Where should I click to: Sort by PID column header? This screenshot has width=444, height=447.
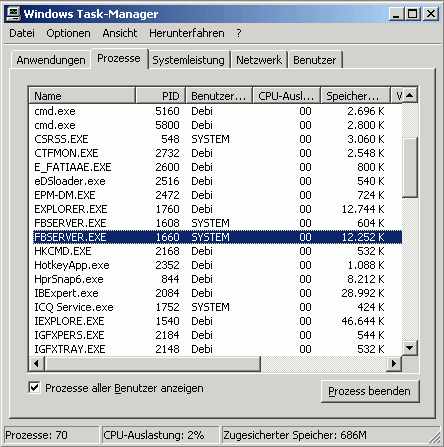click(x=160, y=96)
